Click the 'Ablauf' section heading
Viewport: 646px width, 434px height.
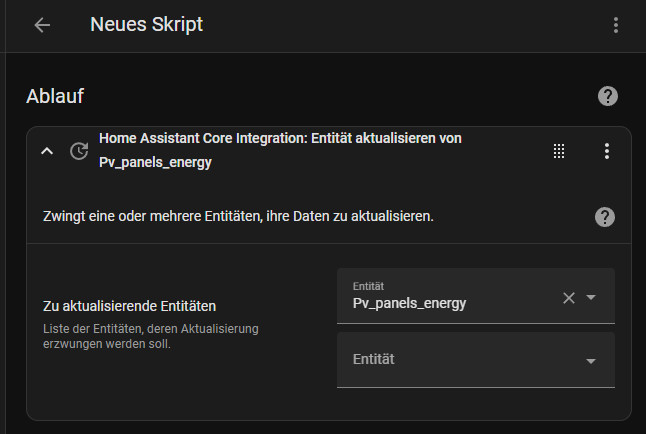coord(54,96)
